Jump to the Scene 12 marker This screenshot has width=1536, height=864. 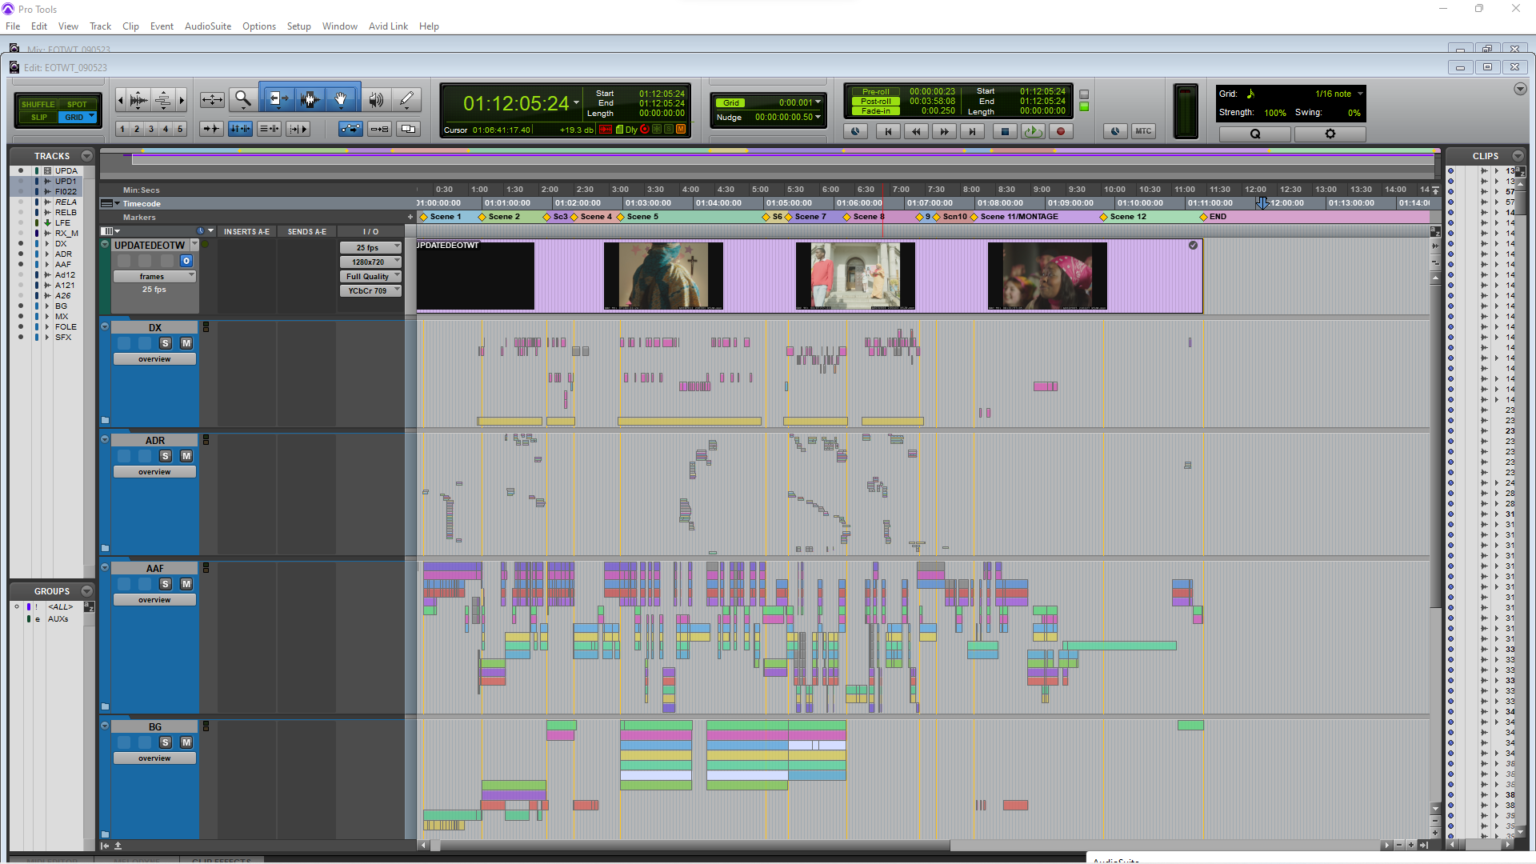click(1127, 217)
